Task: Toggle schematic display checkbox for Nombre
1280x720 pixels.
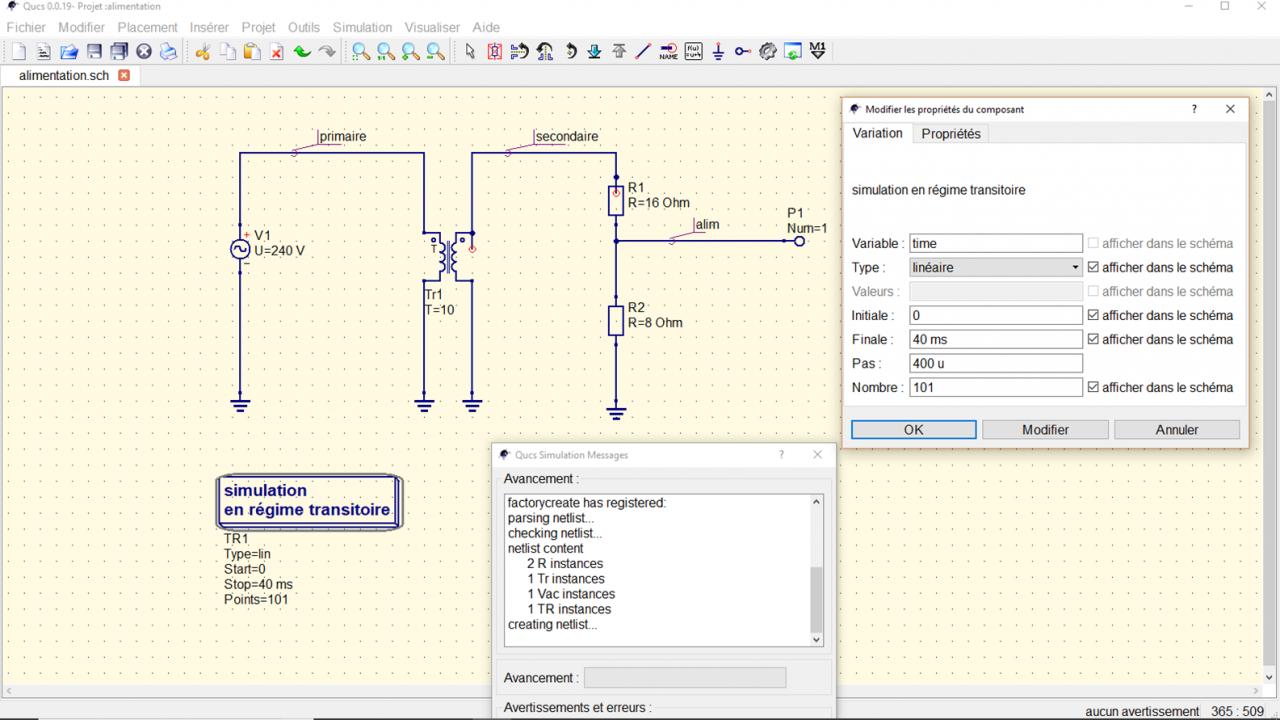Action: point(1093,388)
